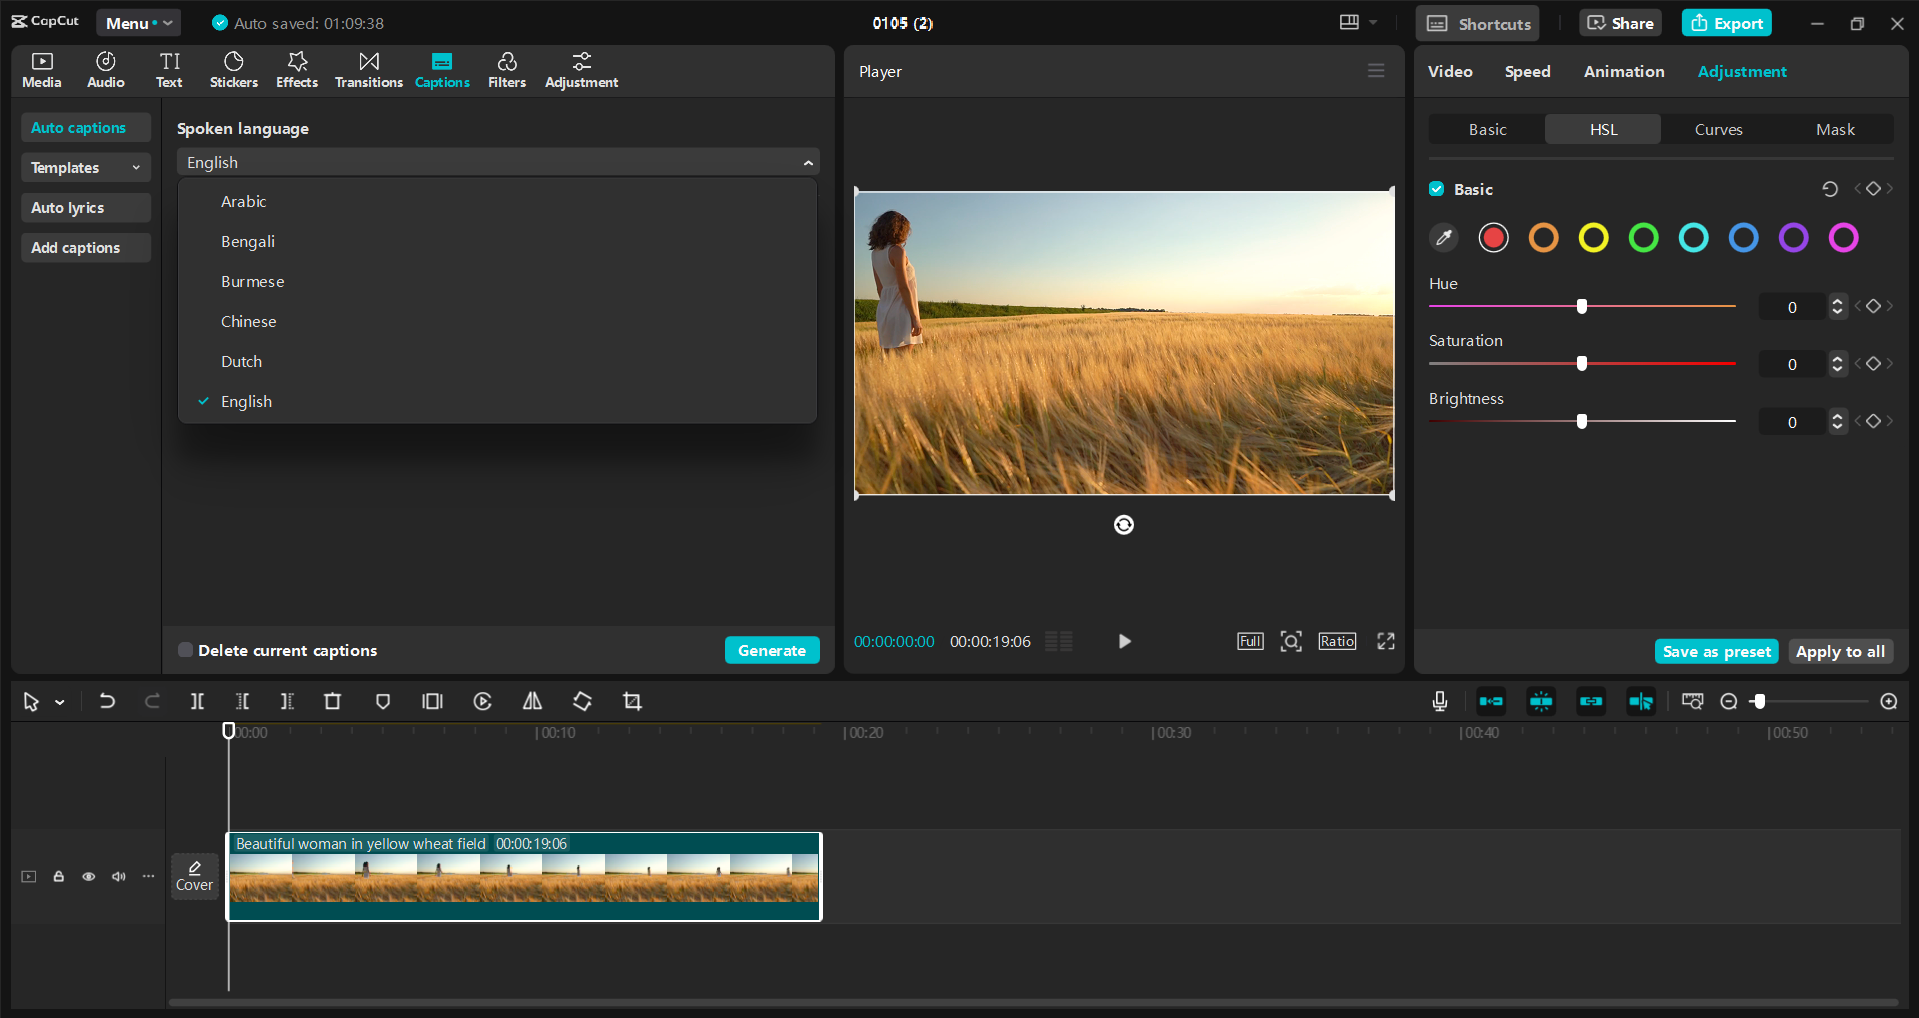Image resolution: width=1919 pixels, height=1018 pixels.
Task: Click the Generate button for captions
Action: 771,650
